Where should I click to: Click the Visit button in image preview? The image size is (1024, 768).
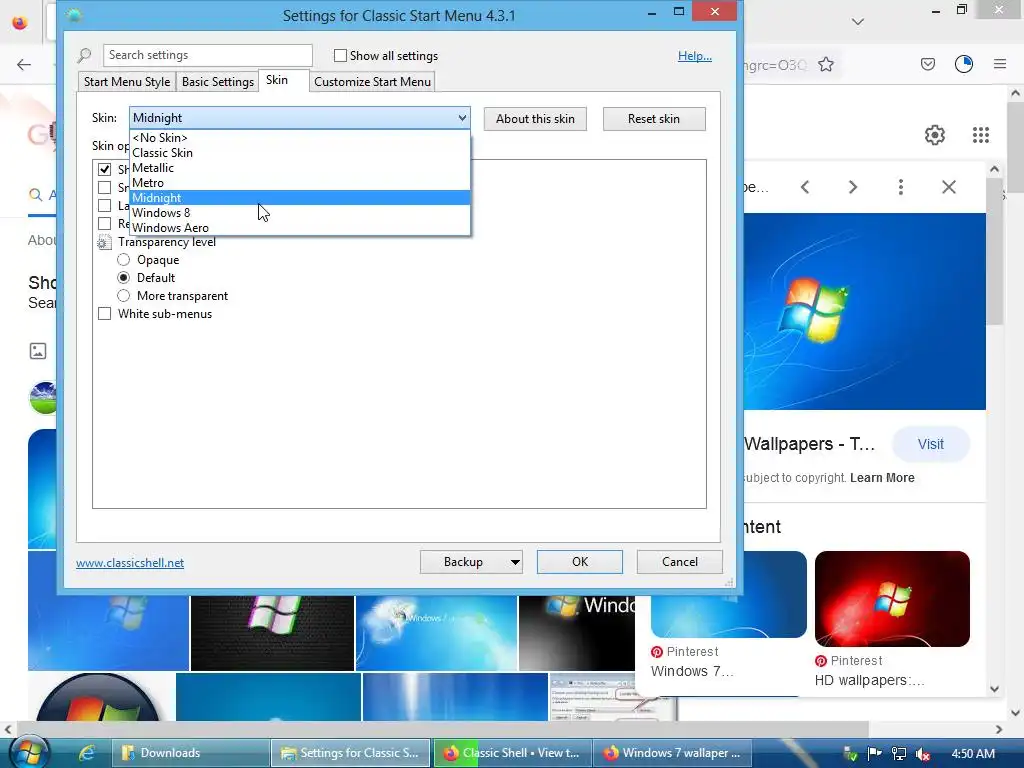(930, 444)
